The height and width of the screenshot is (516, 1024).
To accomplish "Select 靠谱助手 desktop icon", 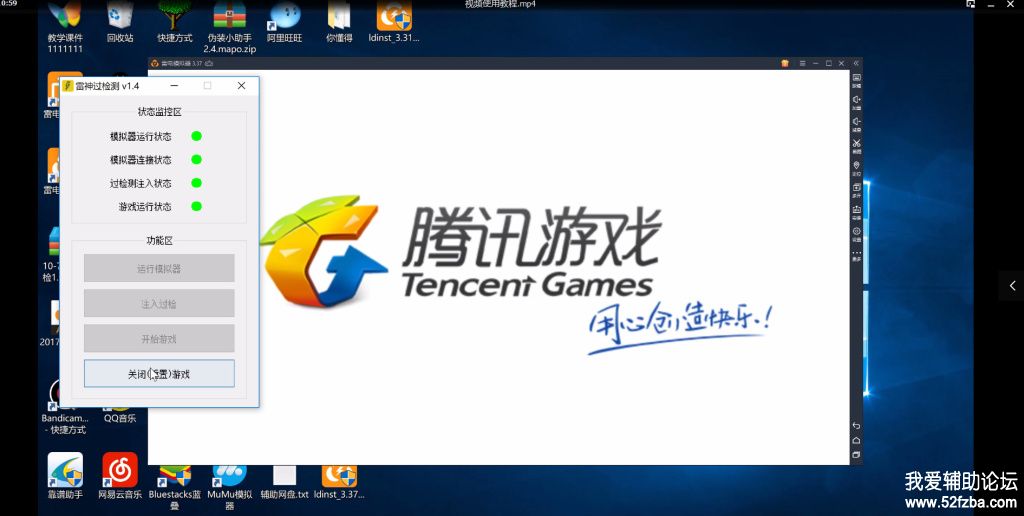I will (x=65, y=476).
